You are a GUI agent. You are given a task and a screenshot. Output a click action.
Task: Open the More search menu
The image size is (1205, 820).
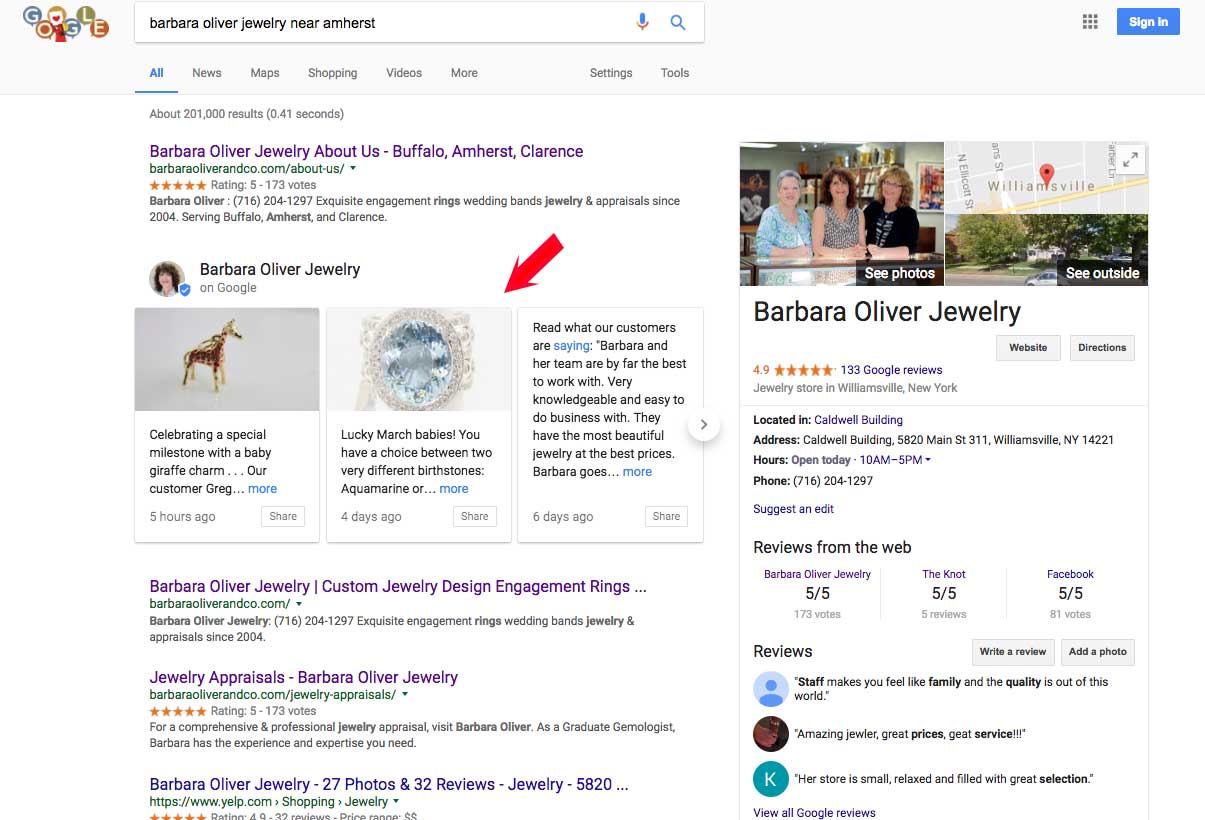[x=464, y=73]
